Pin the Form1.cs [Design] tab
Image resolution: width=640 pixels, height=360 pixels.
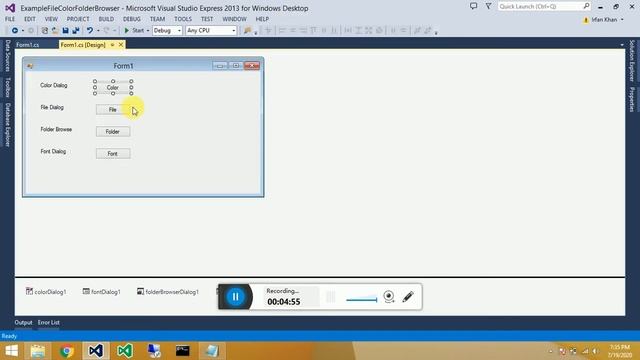[112, 45]
